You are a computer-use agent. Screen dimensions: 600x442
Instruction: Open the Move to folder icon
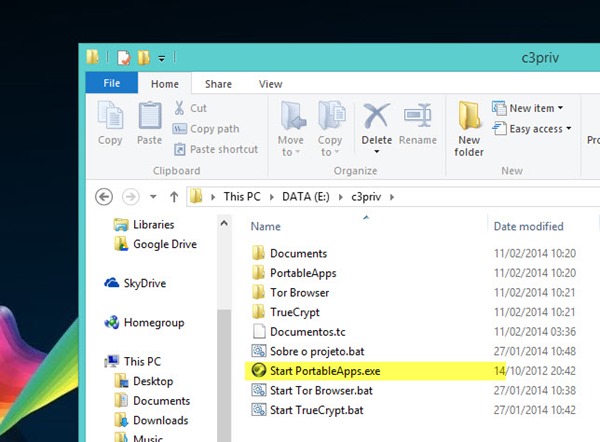click(293, 115)
